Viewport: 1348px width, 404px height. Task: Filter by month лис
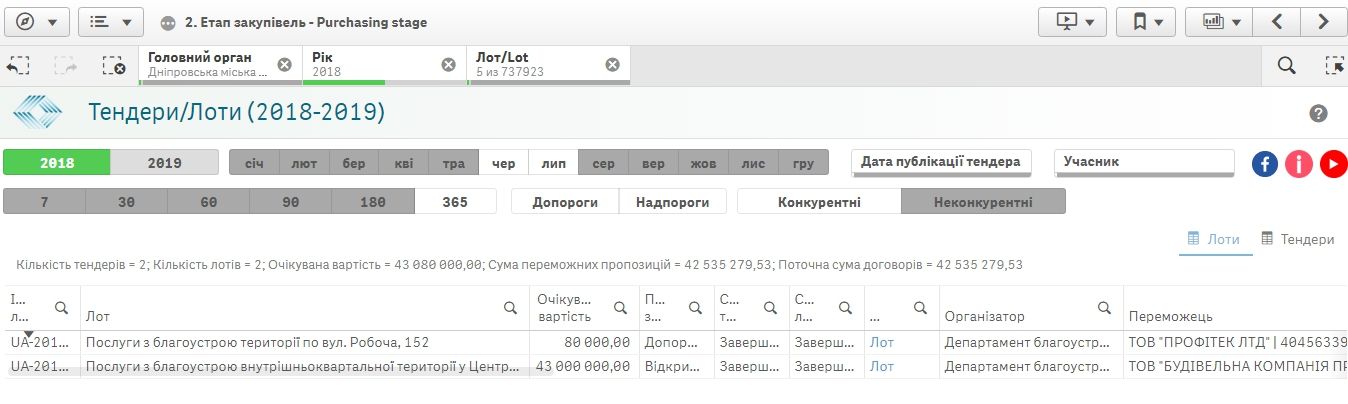pyautogui.click(x=754, y=163)
